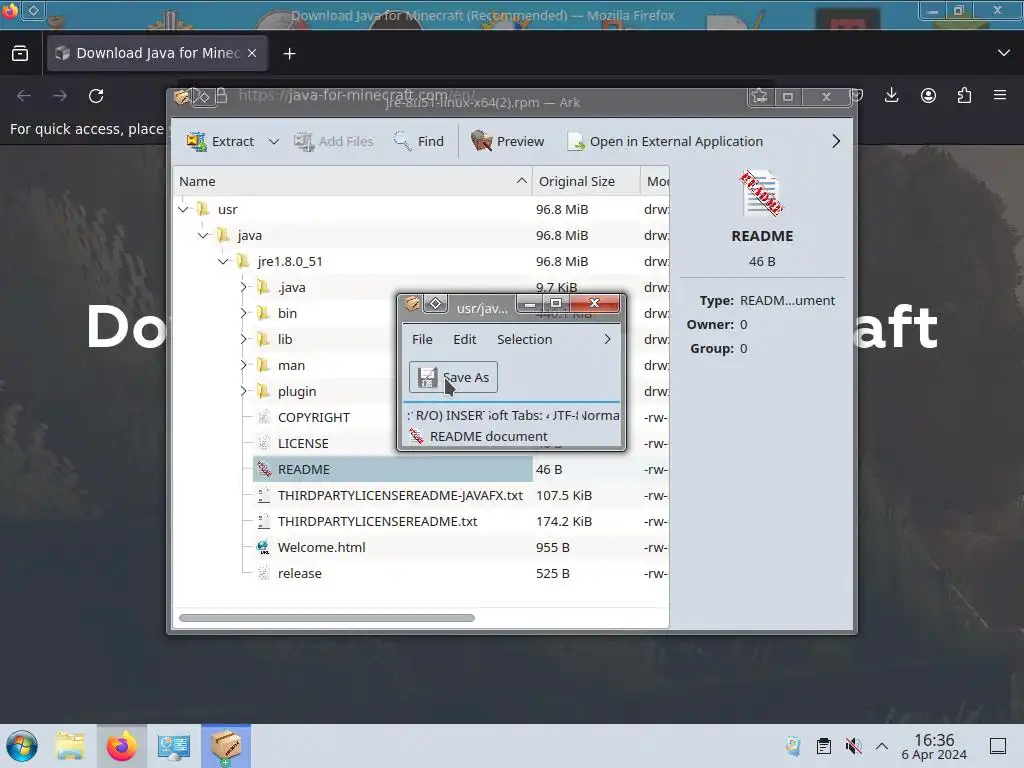The image size is (1024, 768).
Task: Reload the page in Firefox
Action: [96, 96]
